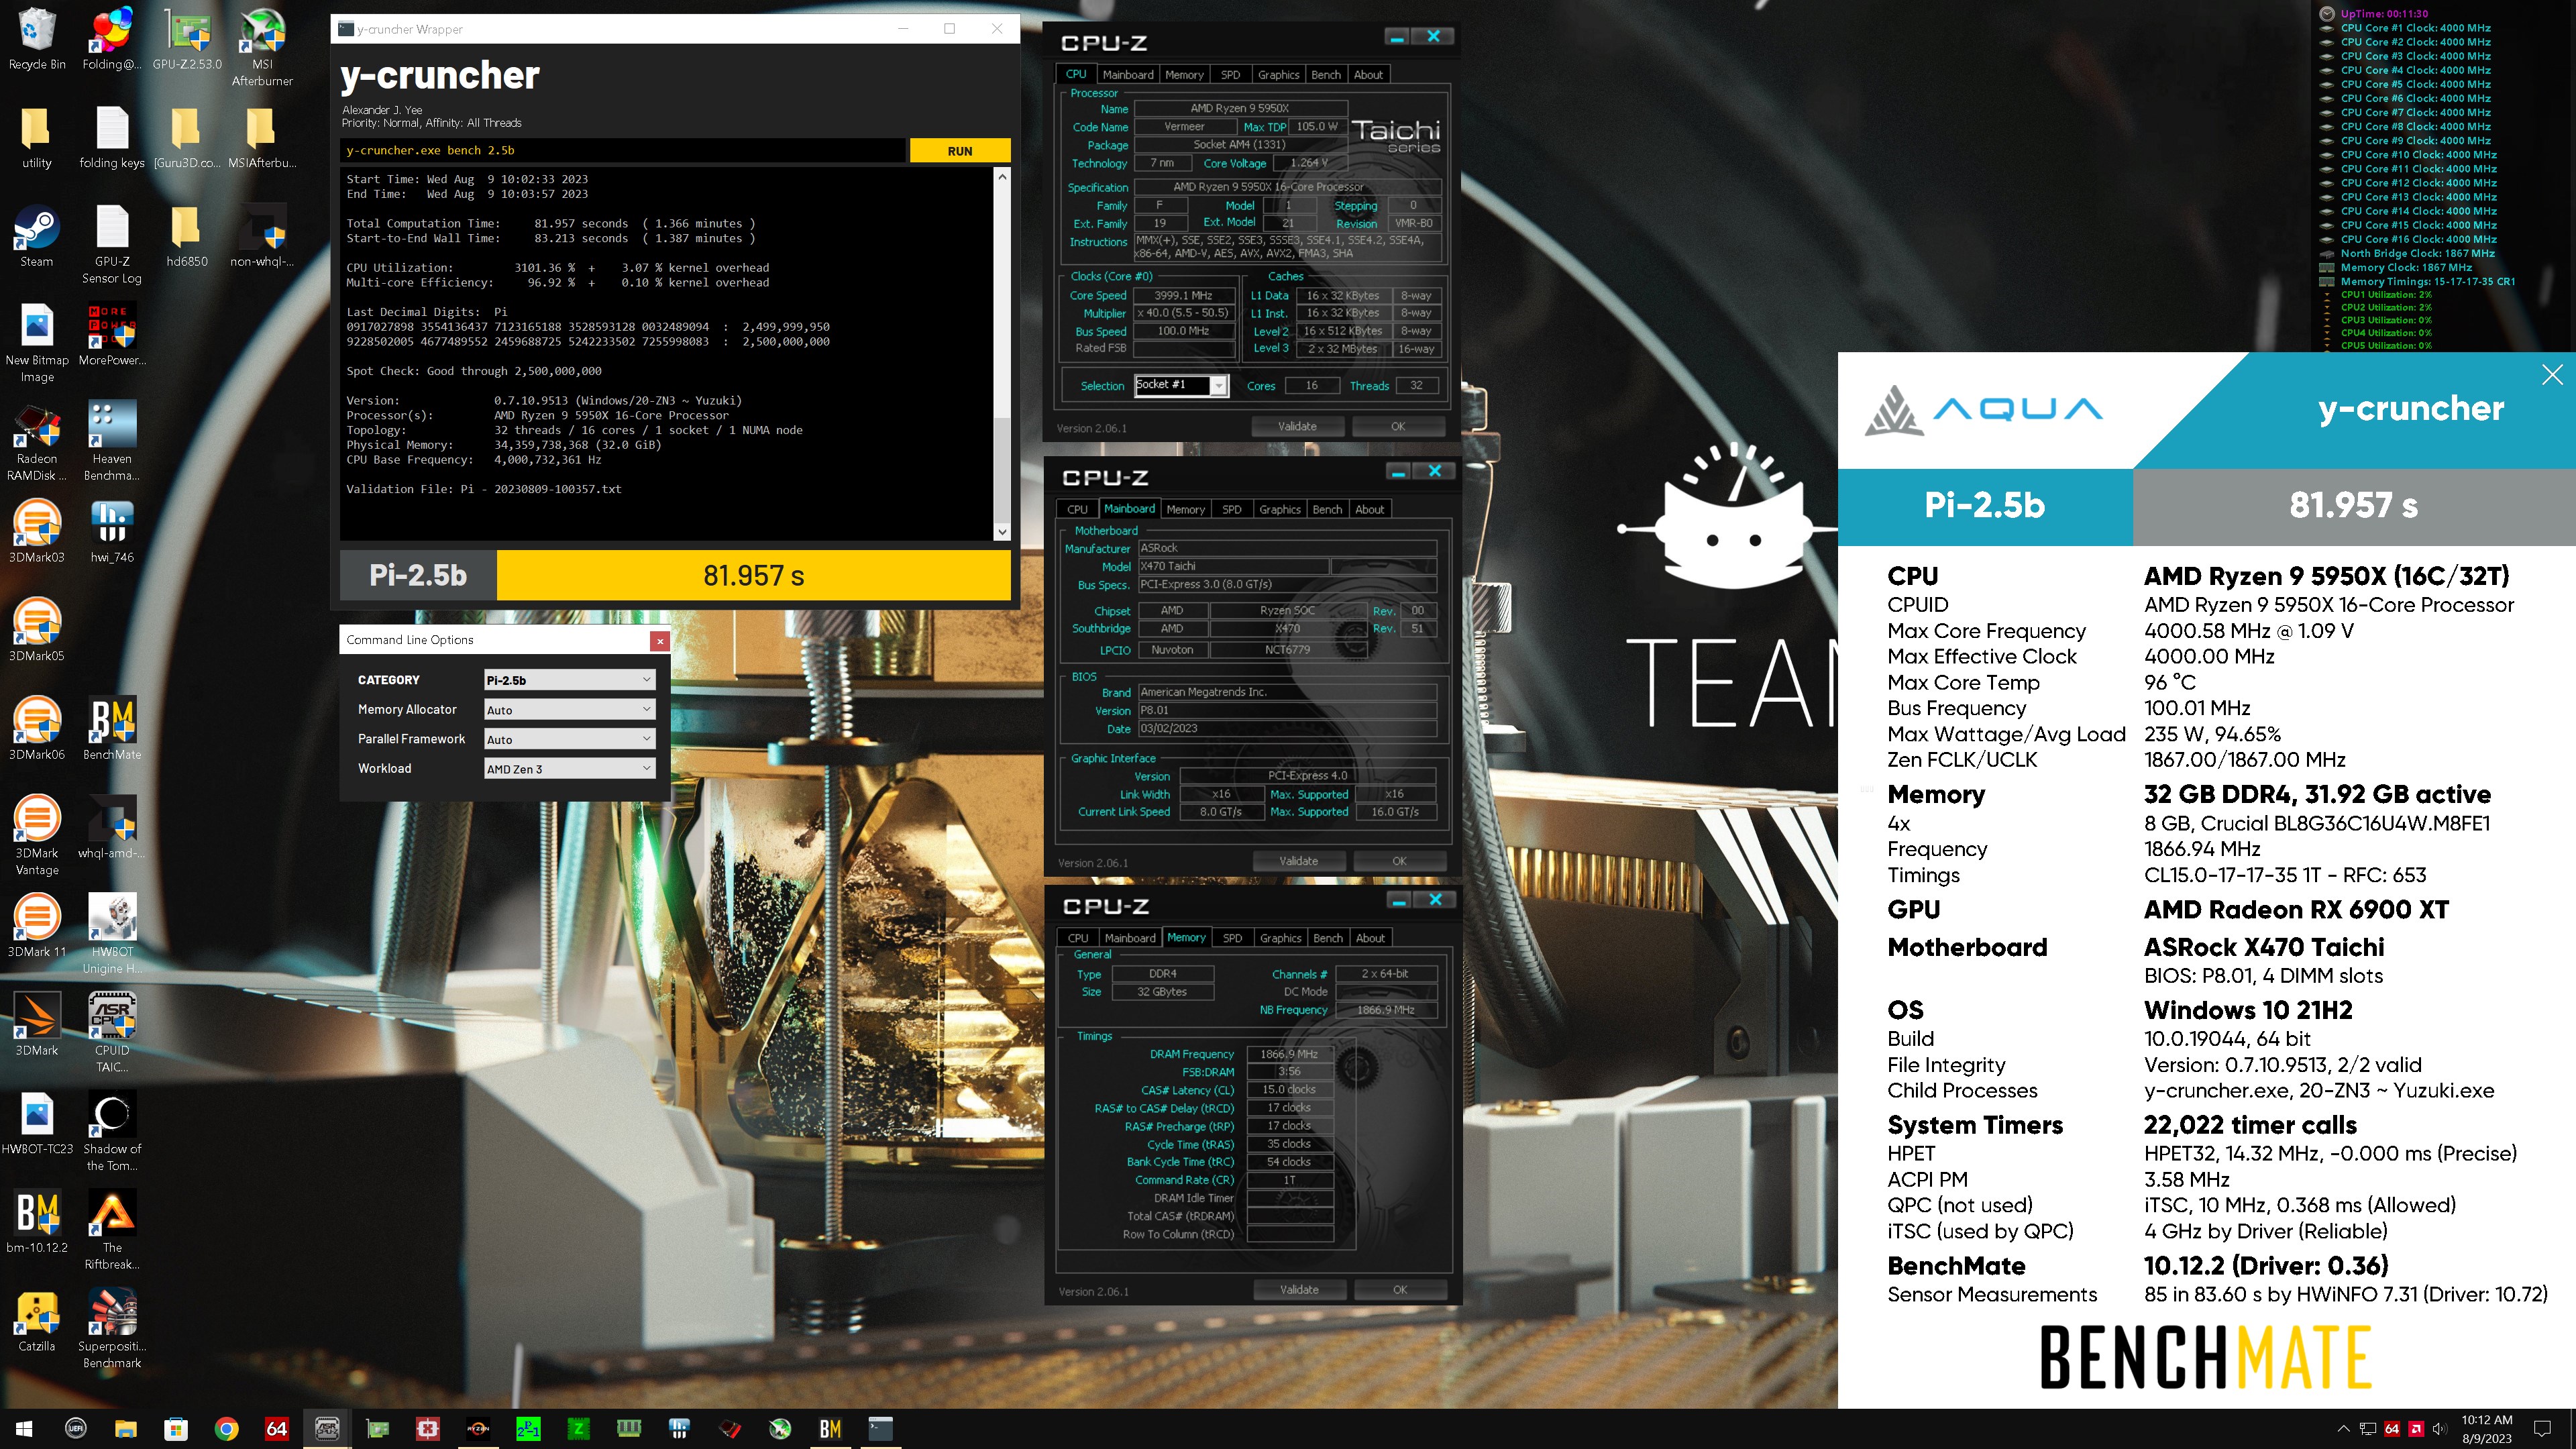Open the volume control in system tray
This screenshot has width=2576, height=1449.
pos(2440,1429)
